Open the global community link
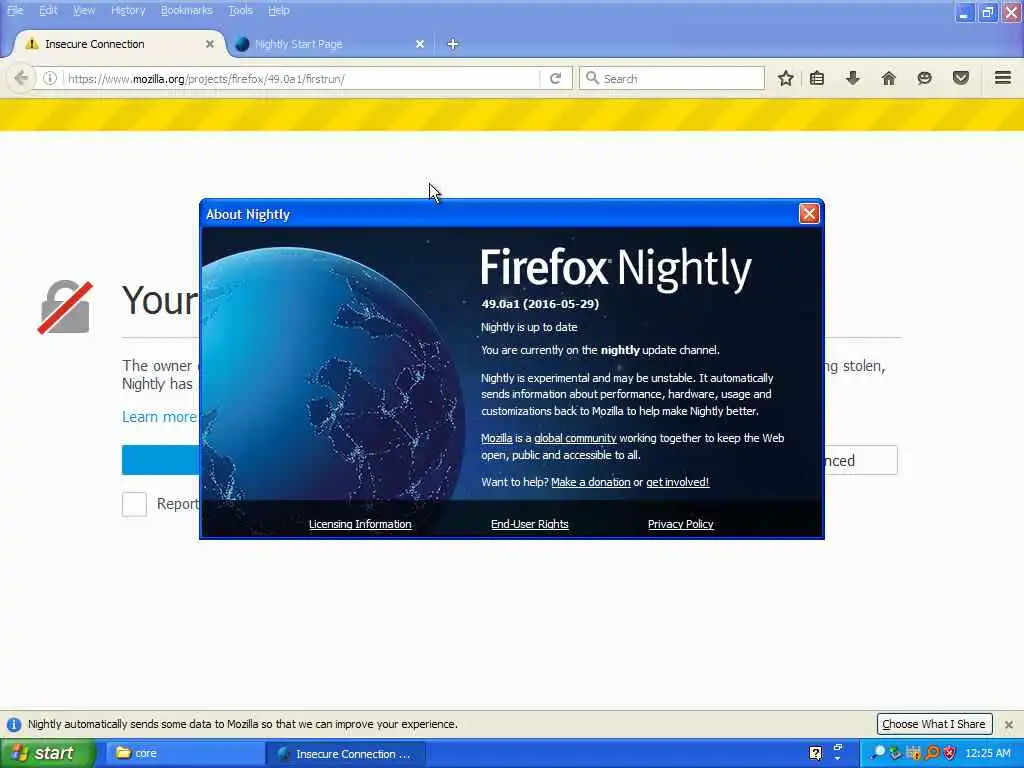Screen dimensions: 1024x768 point(575,438)
